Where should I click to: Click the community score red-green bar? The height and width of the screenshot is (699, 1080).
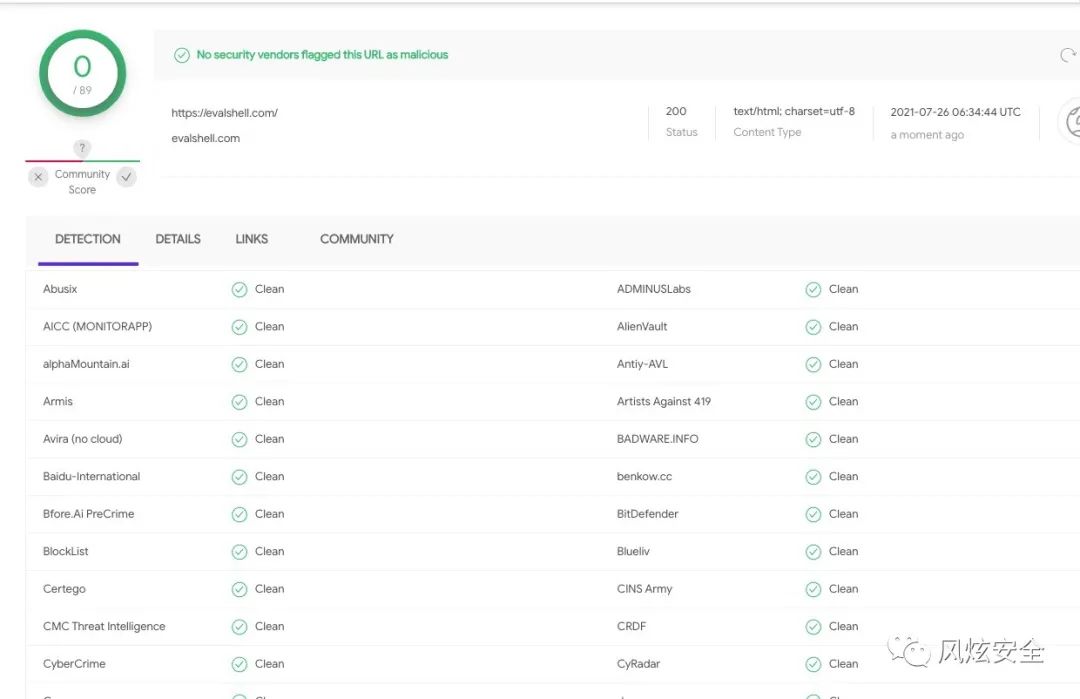click(83, 161)
